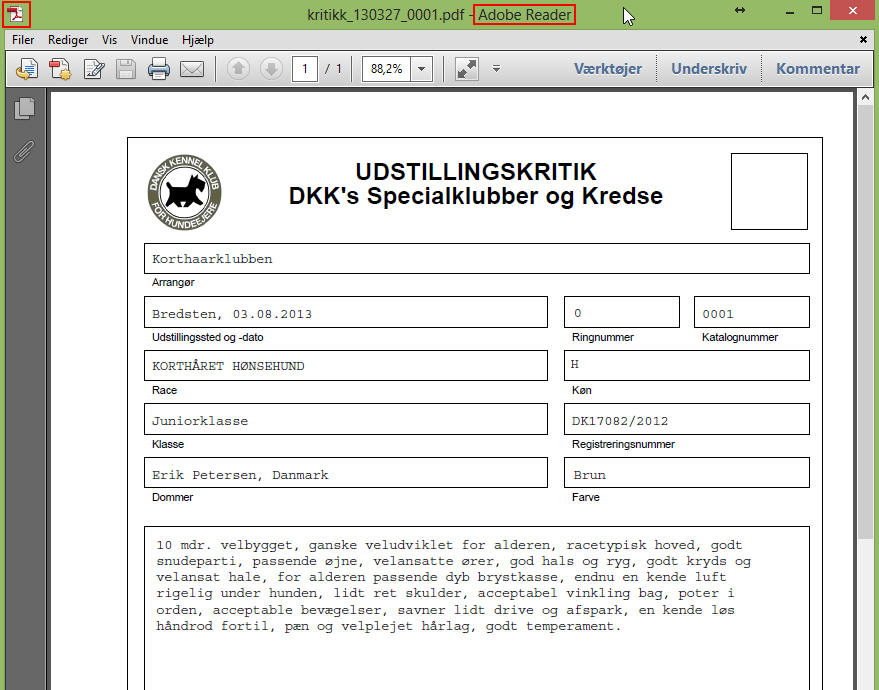Print the document with the printer icon
879x690 pixels.
[159, 69]
